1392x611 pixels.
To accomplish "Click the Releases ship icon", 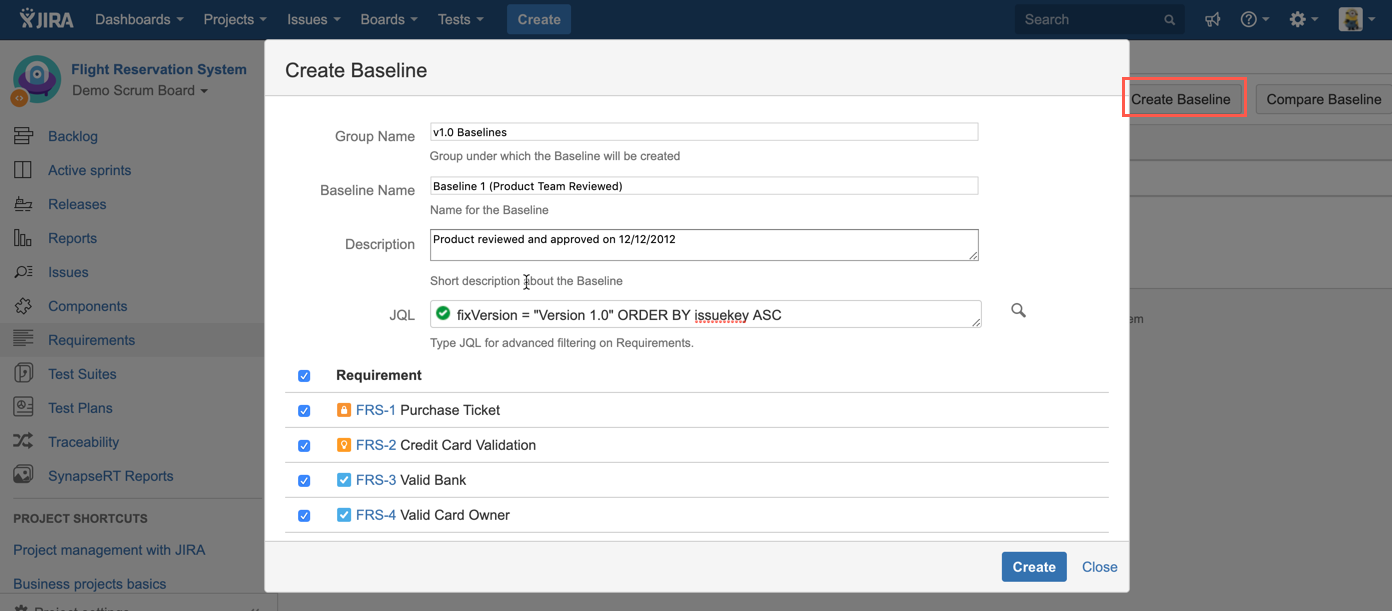I will point(23,204).
